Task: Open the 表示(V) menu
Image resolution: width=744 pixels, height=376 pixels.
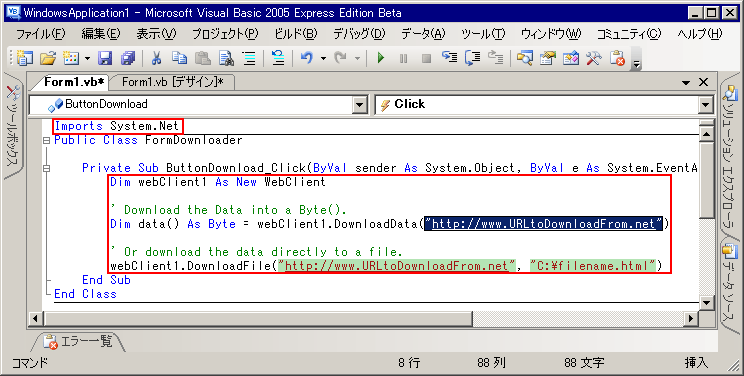Action: tap(156, 34)
